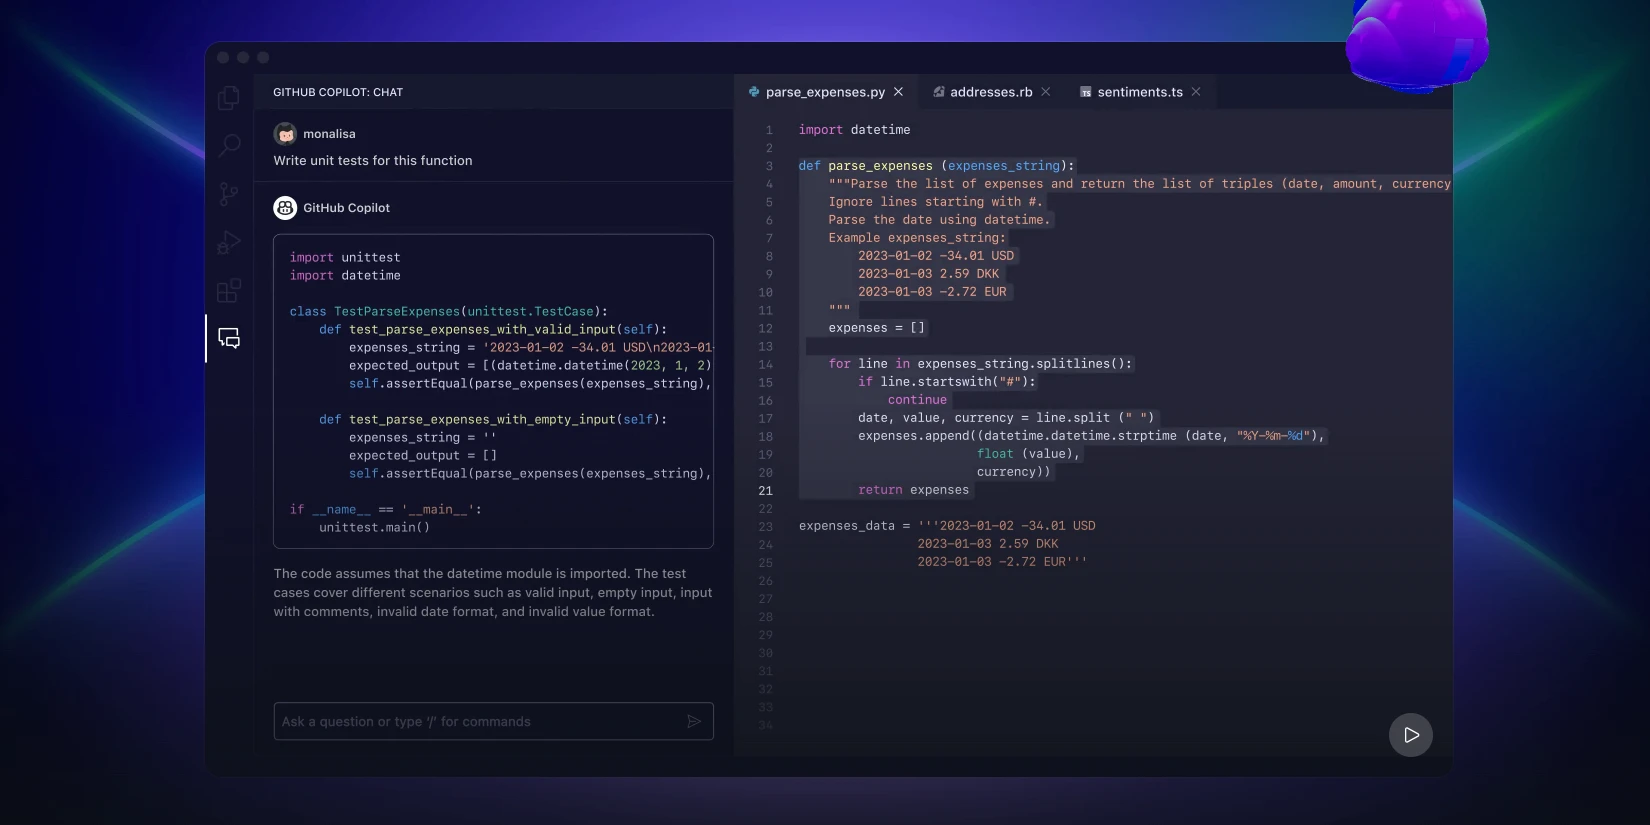Screen dimensions: 1650x825
Task: Click 'import unittest' in the chat code
Action: [345, 258]
